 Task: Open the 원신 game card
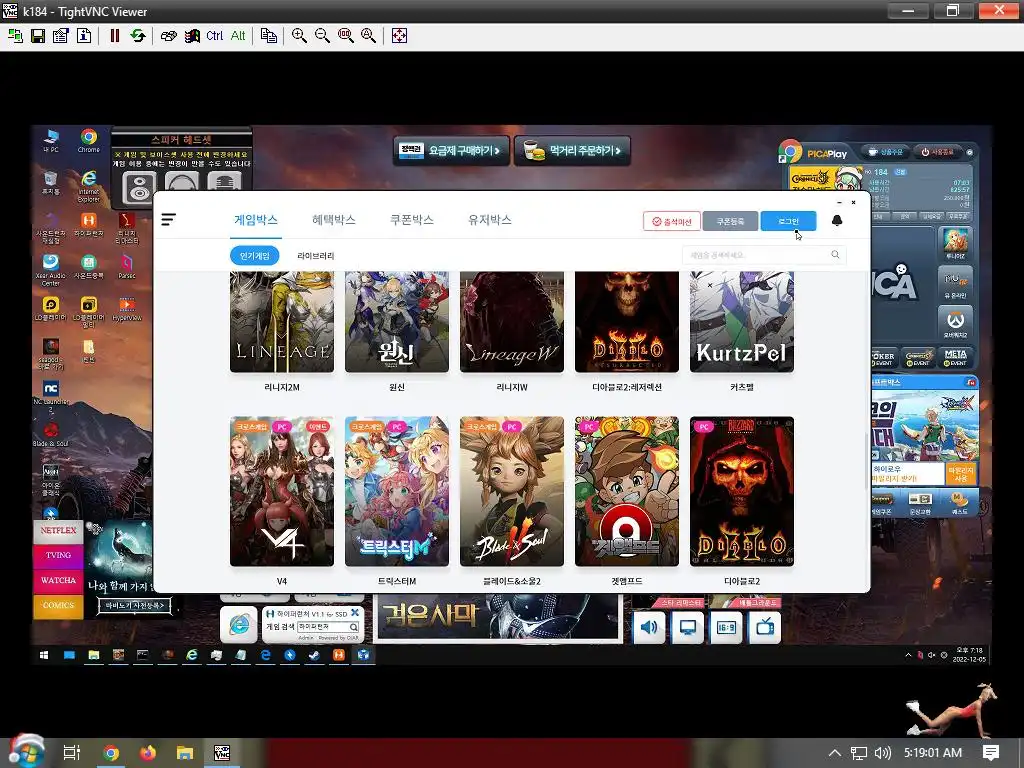pos(397,323)
